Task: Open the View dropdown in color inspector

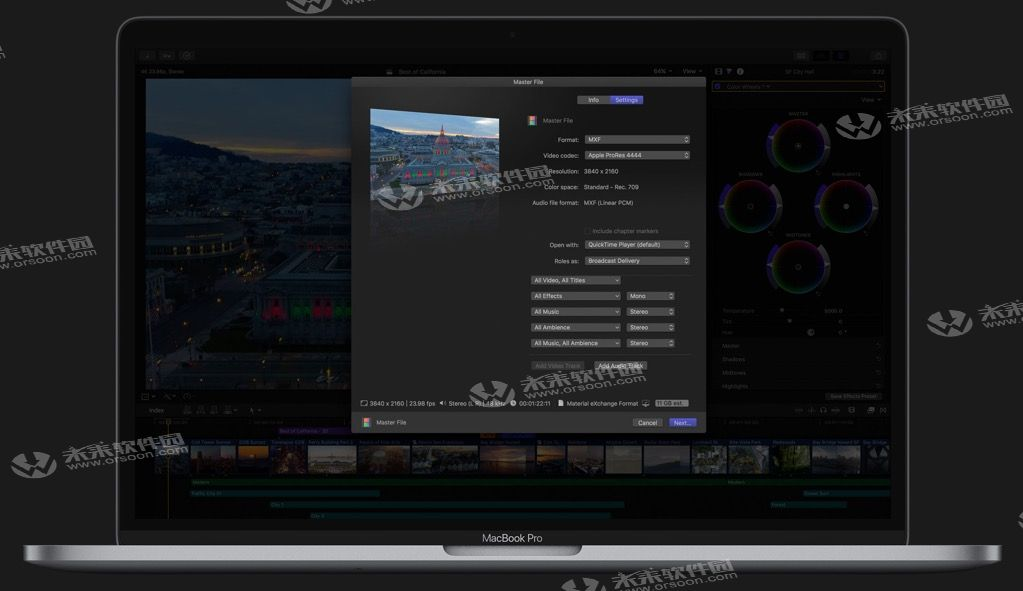Action: coord(869,100)
